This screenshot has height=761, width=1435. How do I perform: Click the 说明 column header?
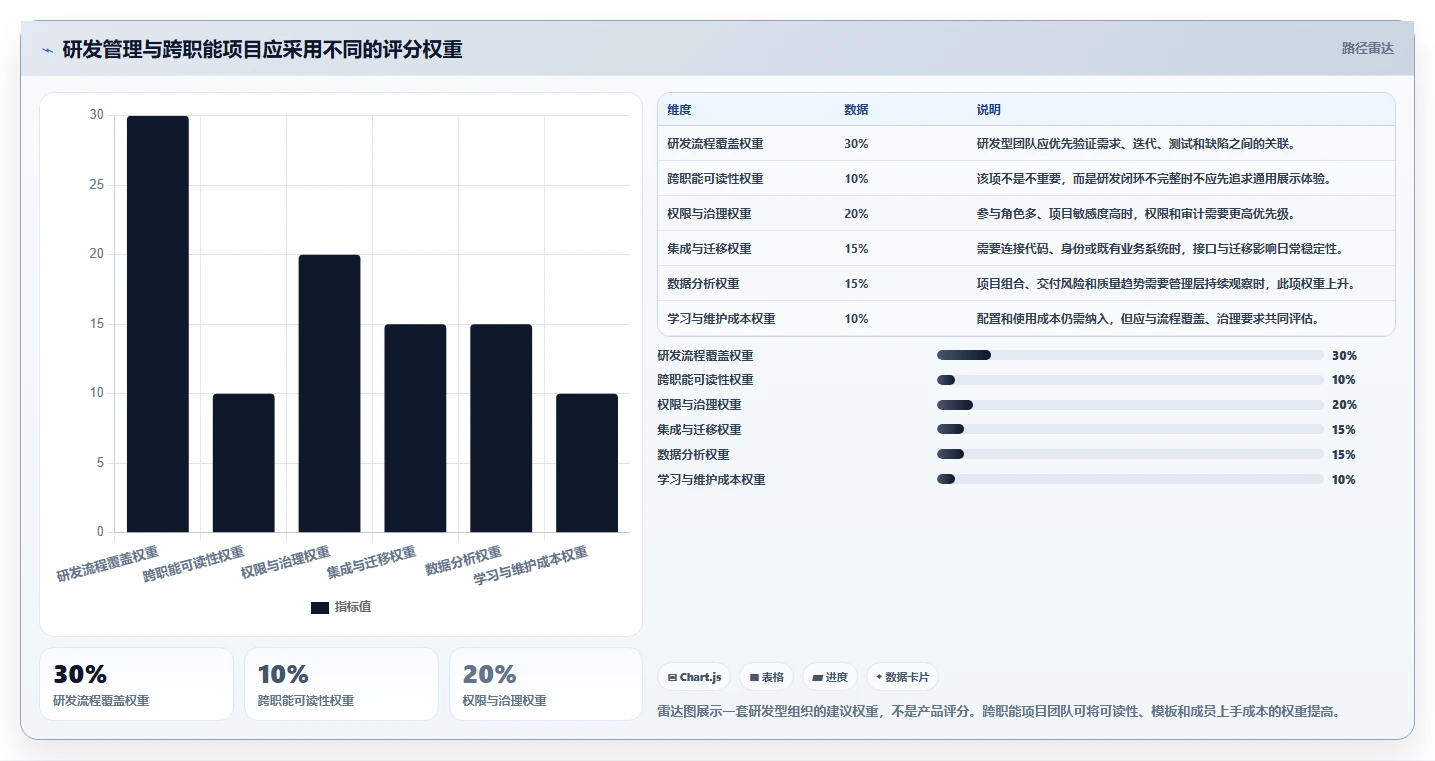989,110
